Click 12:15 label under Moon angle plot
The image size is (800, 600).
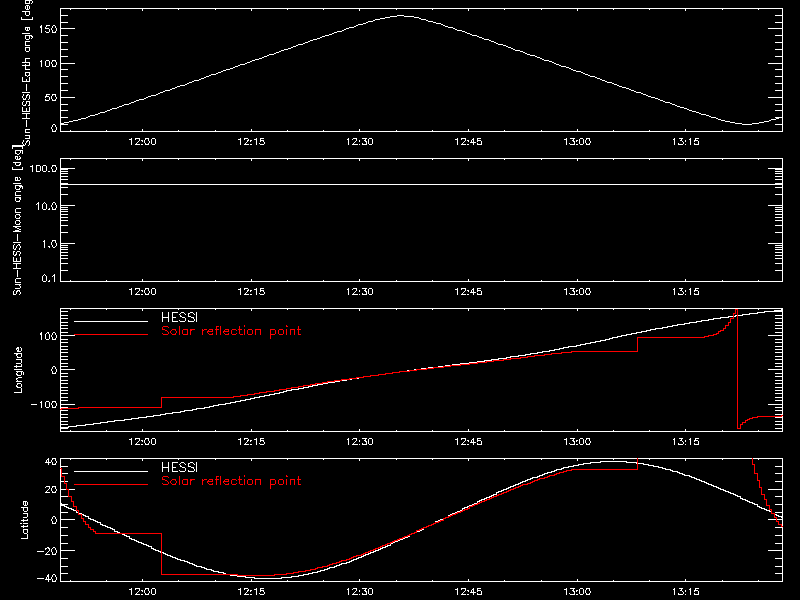point(251,292)
